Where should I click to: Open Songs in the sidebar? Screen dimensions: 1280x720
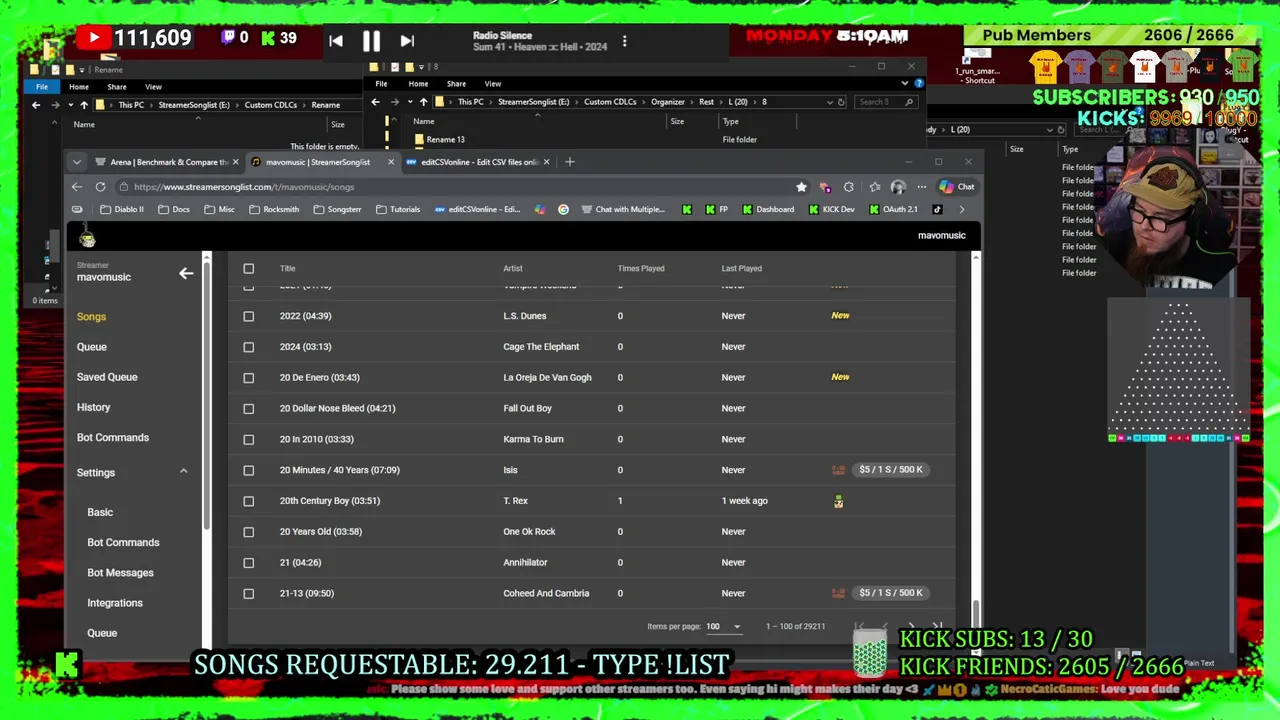(x=91, y=317)
